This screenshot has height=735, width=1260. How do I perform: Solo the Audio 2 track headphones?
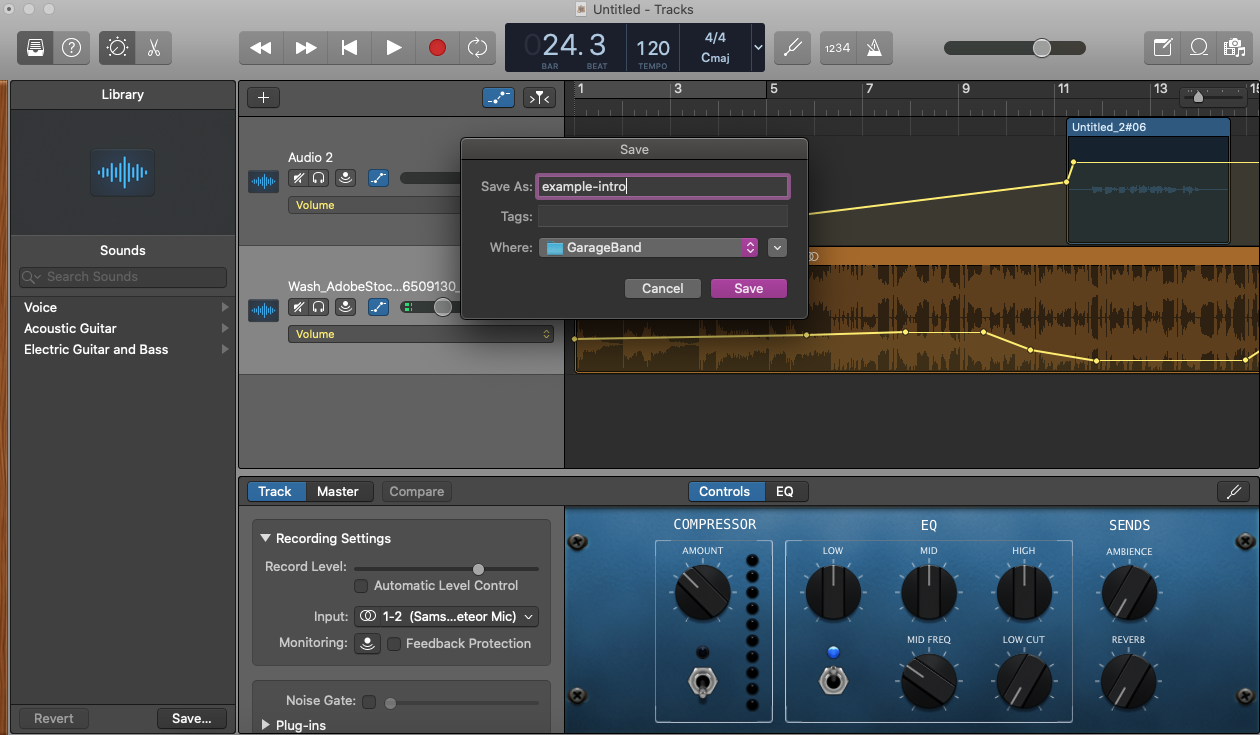[x=318, y=178]
